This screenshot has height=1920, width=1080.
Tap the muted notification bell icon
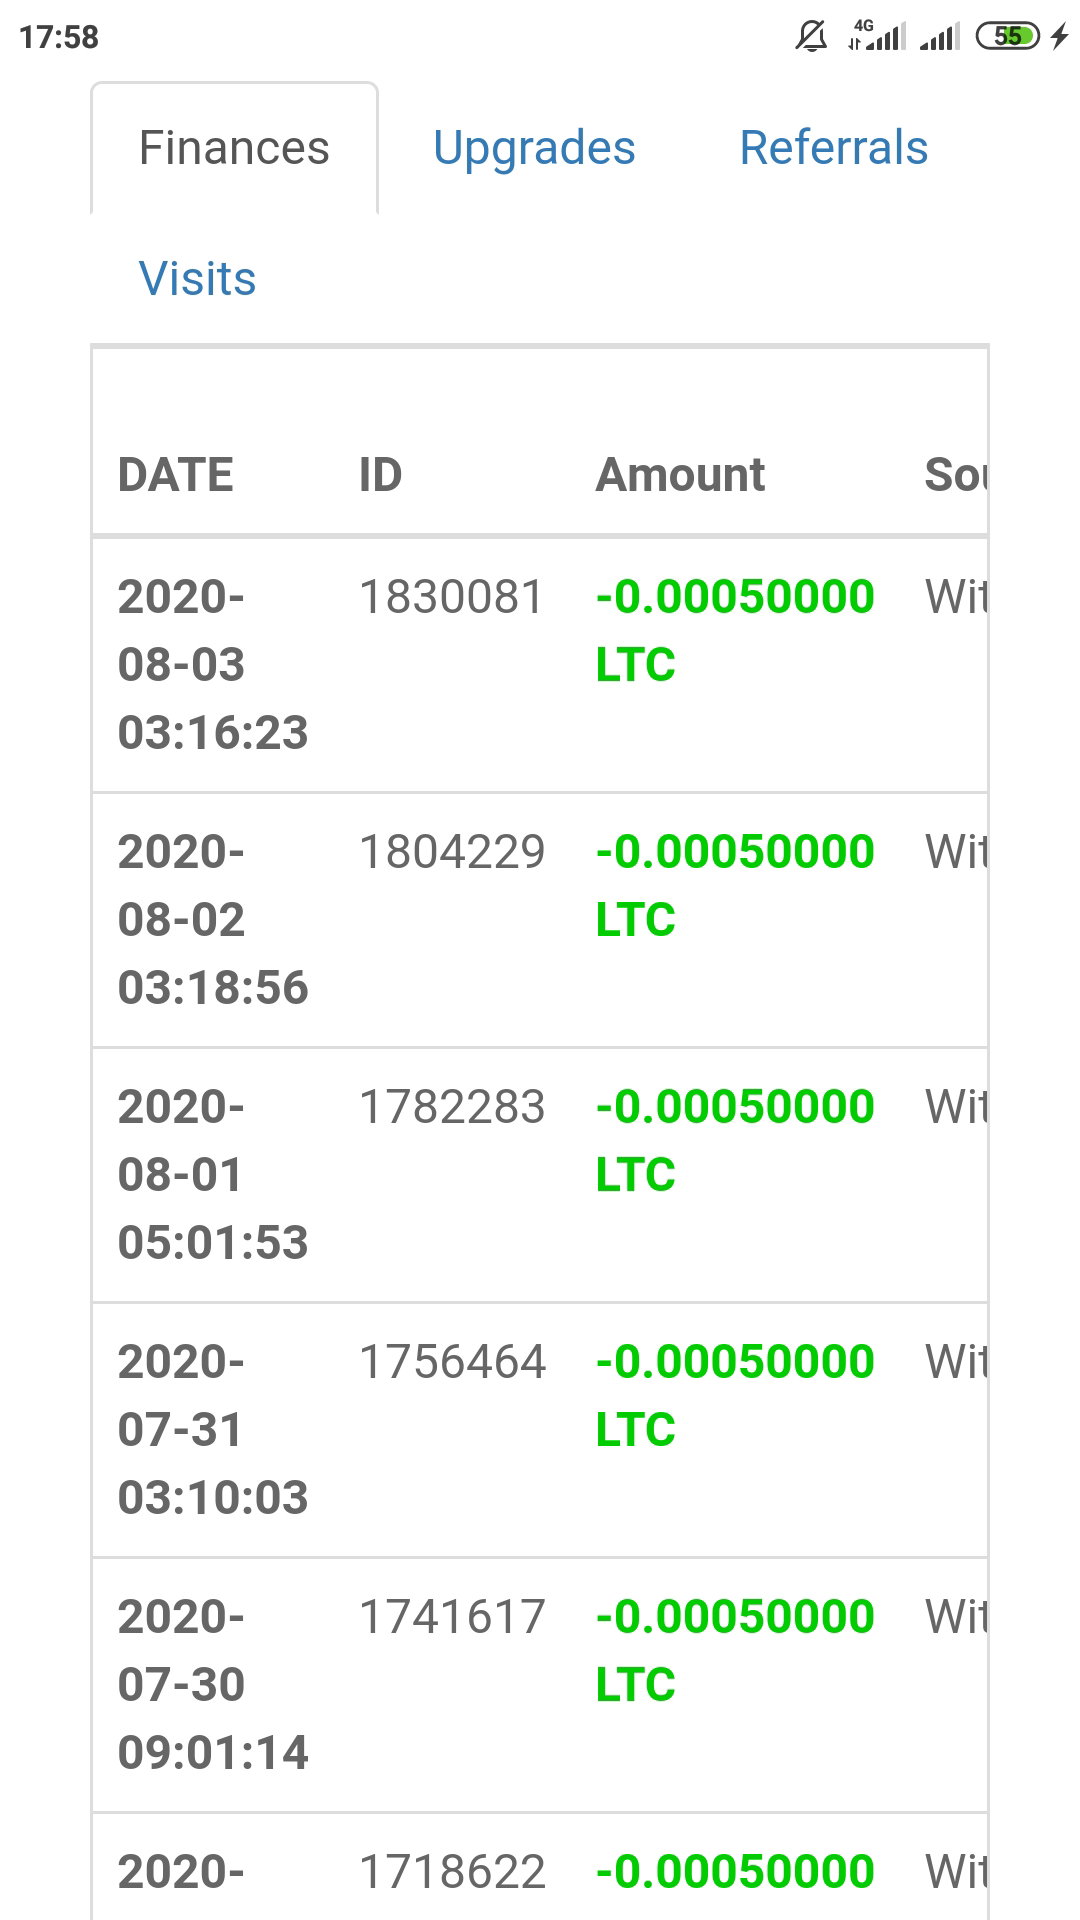pos(811,37)
